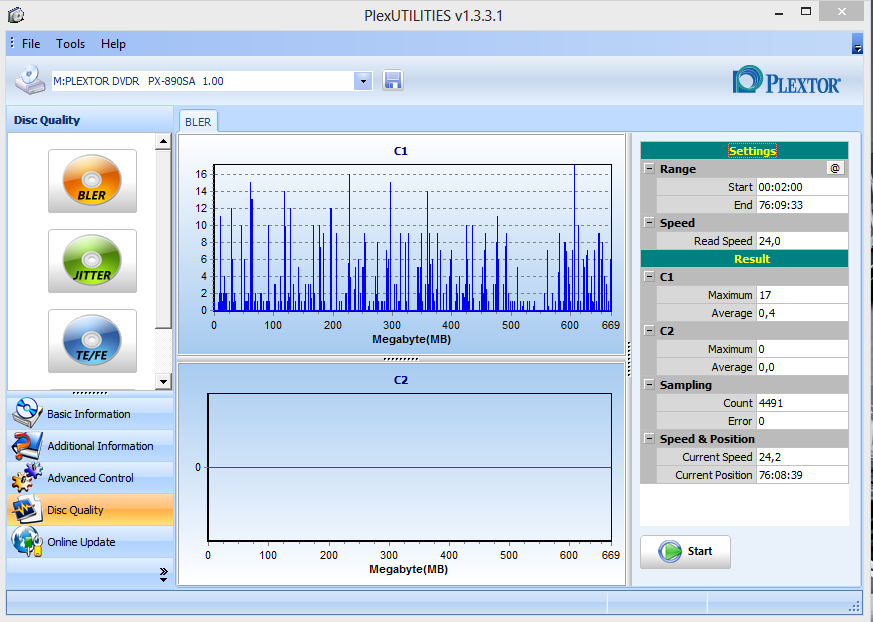Open the Tools menu

coord(70,43)
